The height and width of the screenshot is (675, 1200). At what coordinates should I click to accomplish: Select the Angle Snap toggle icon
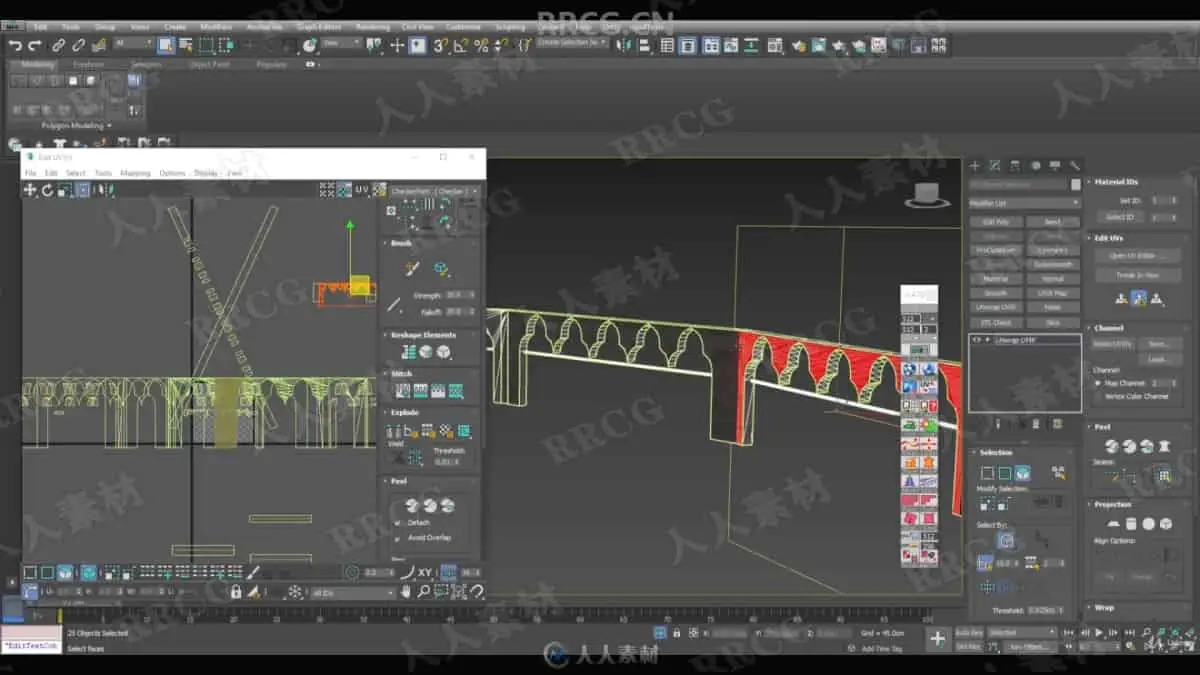[460, 45]
